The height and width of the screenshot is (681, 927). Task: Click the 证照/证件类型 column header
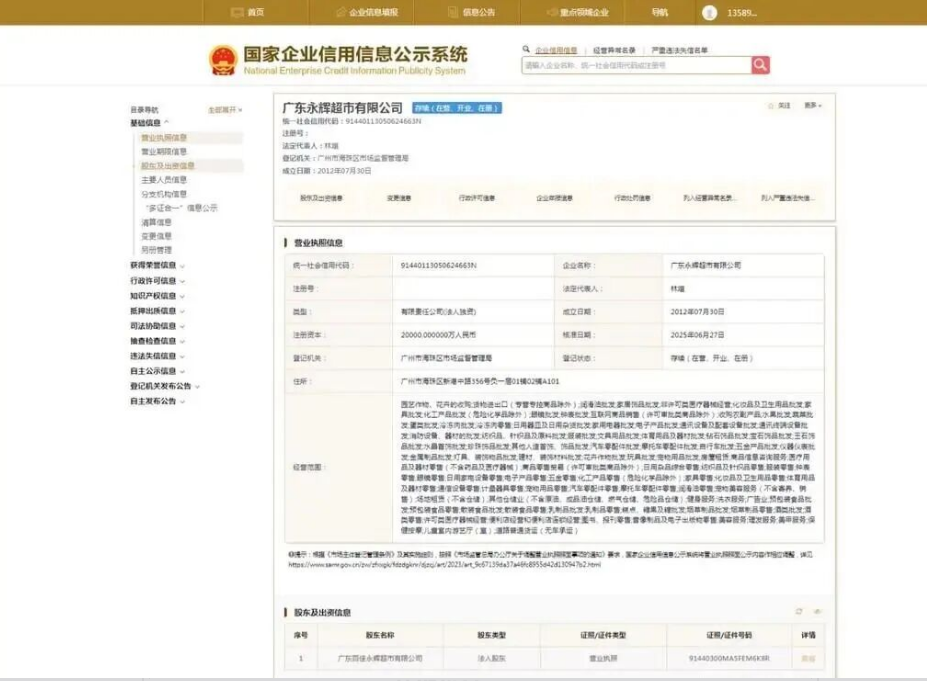603,635
